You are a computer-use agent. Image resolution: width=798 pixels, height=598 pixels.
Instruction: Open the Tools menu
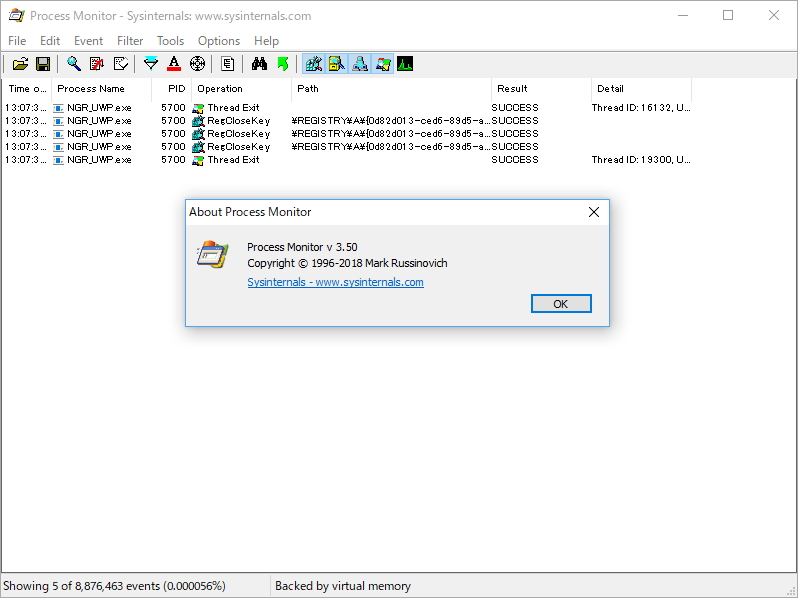[x=170, y=41]
